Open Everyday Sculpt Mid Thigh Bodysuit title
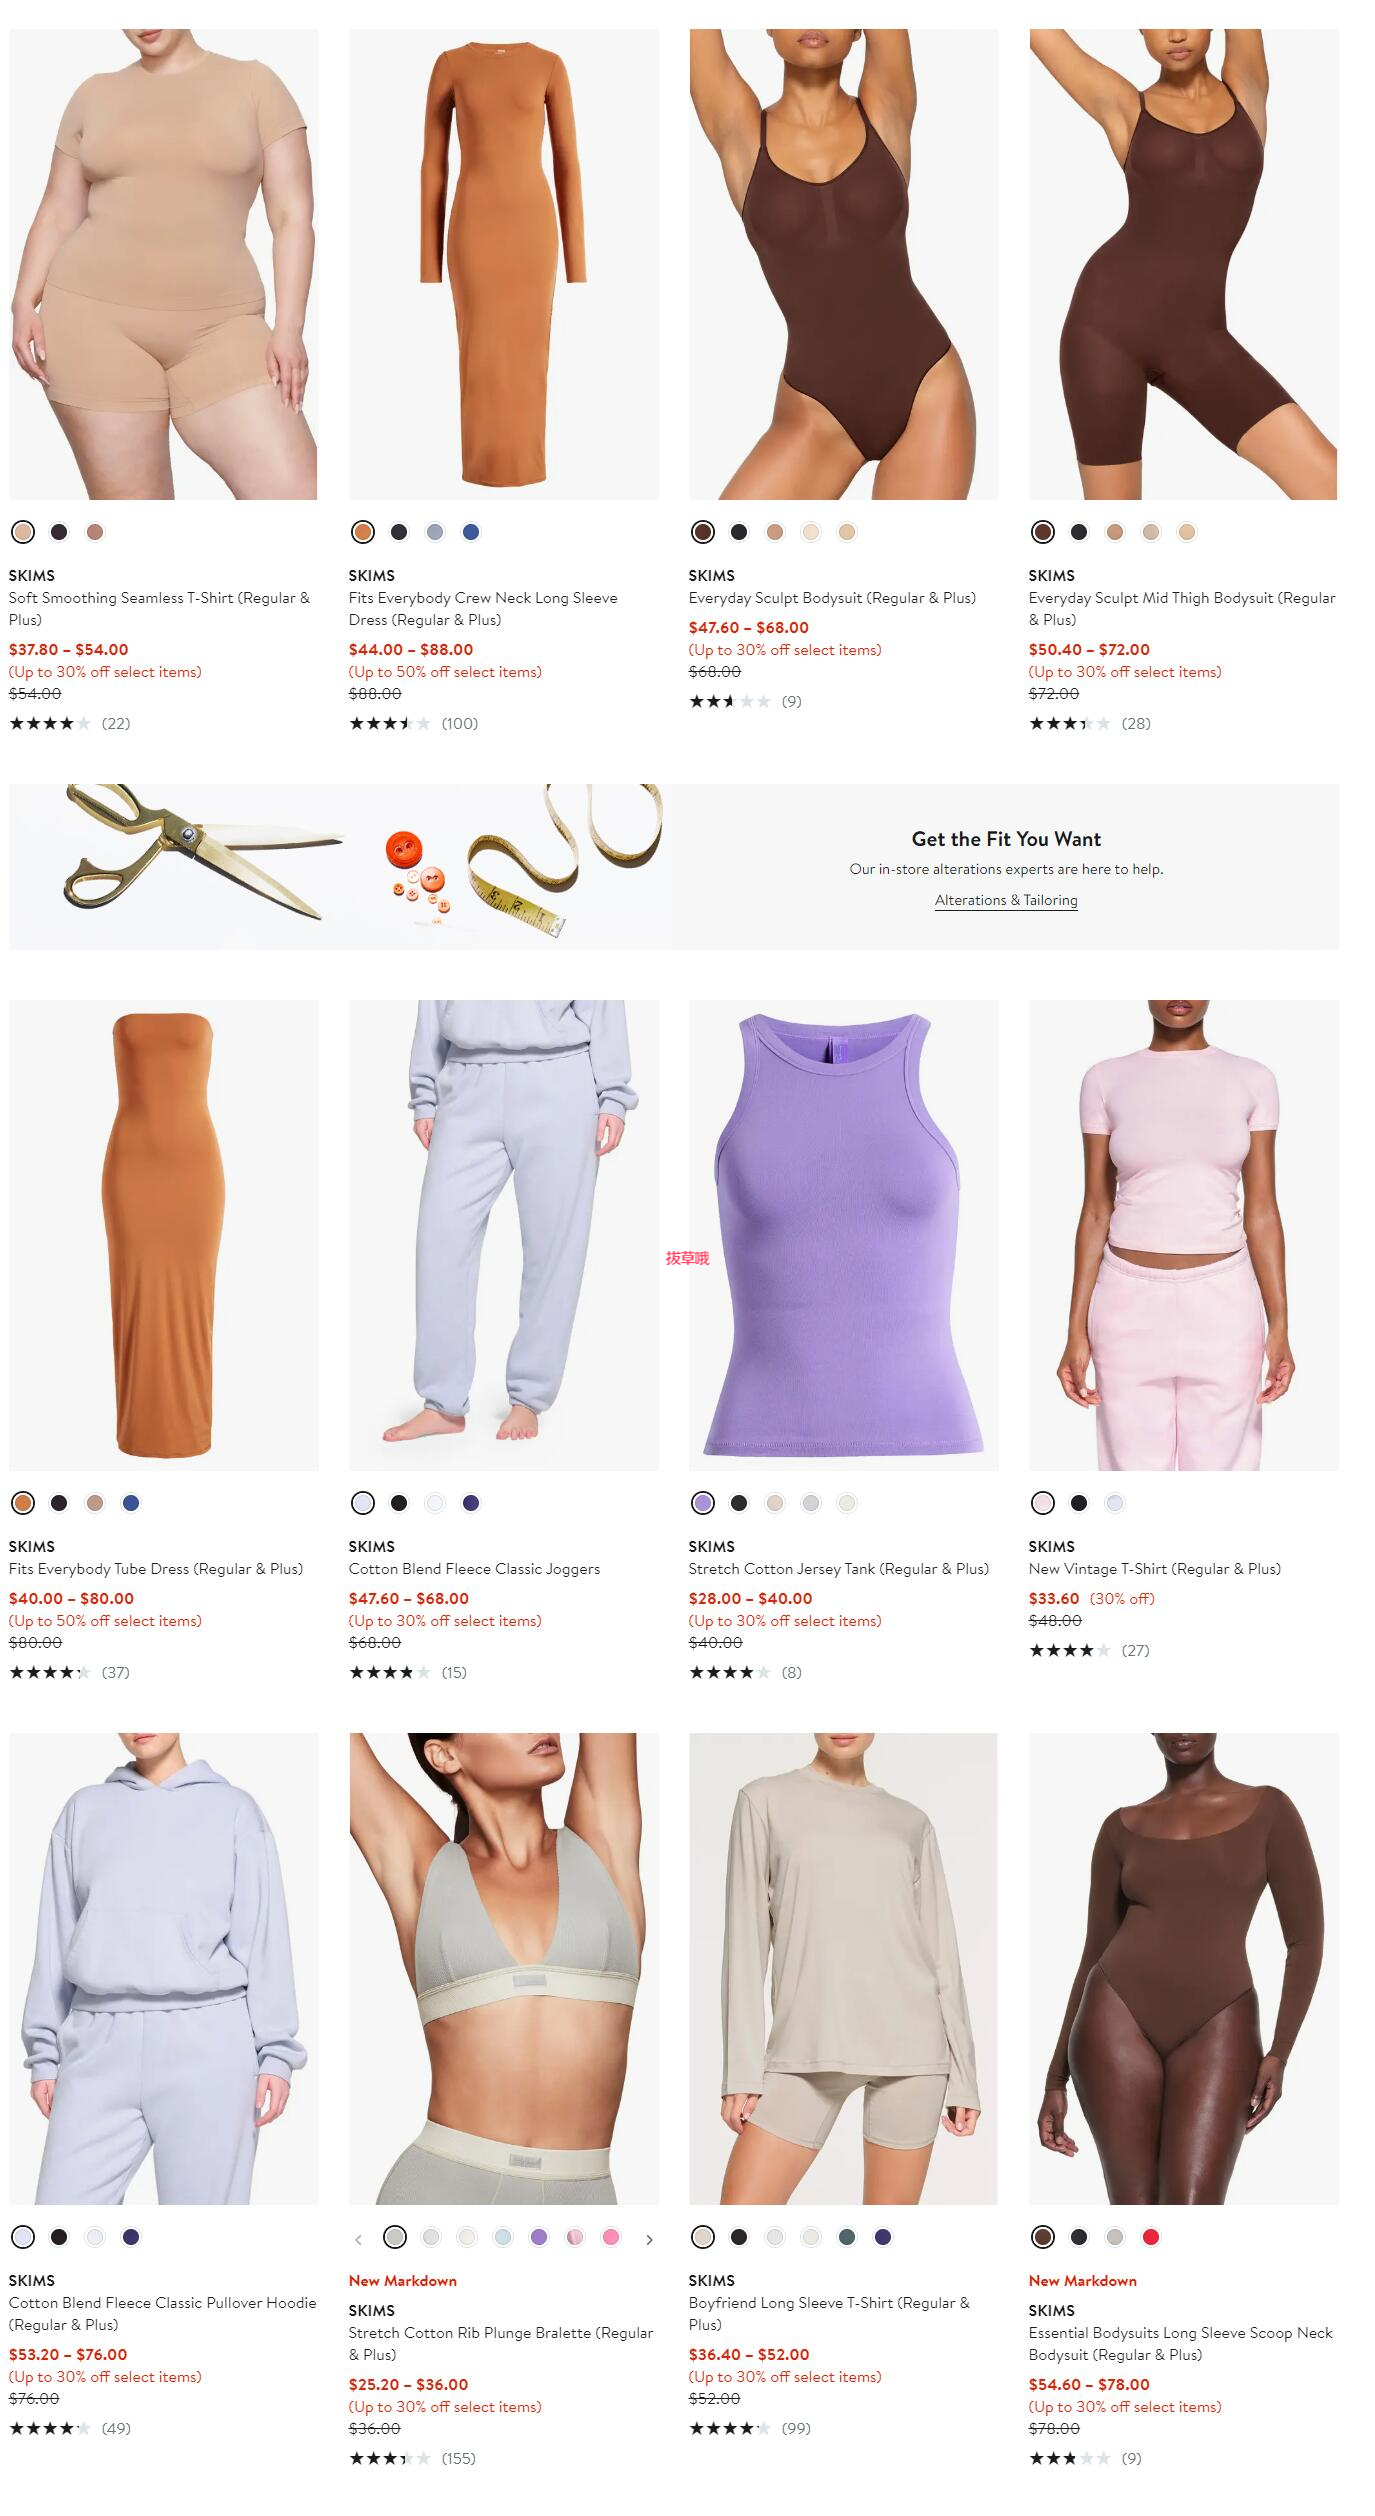The image size is (1375, 2516). tap(1182, 609)
